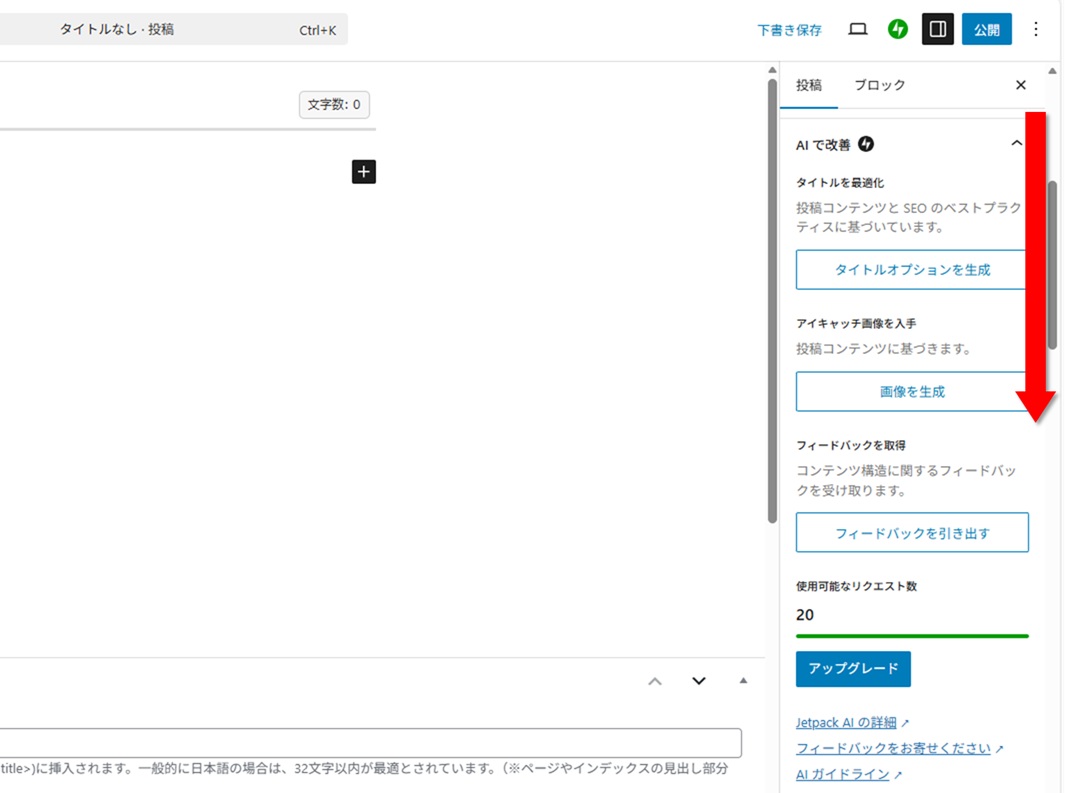The width and height of the screenshot is (1065, 793).
Task: Move meta box up with up chevron
Action: [x=655, y=681]
